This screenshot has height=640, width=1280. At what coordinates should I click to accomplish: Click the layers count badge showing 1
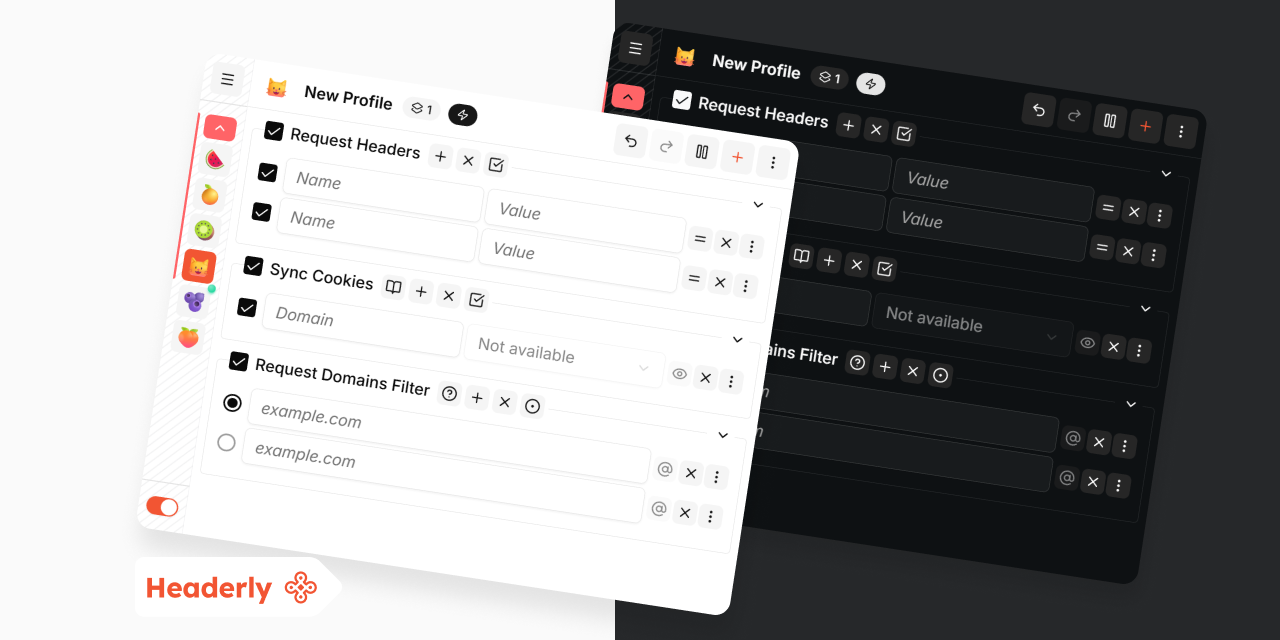(x=422, y=108)
